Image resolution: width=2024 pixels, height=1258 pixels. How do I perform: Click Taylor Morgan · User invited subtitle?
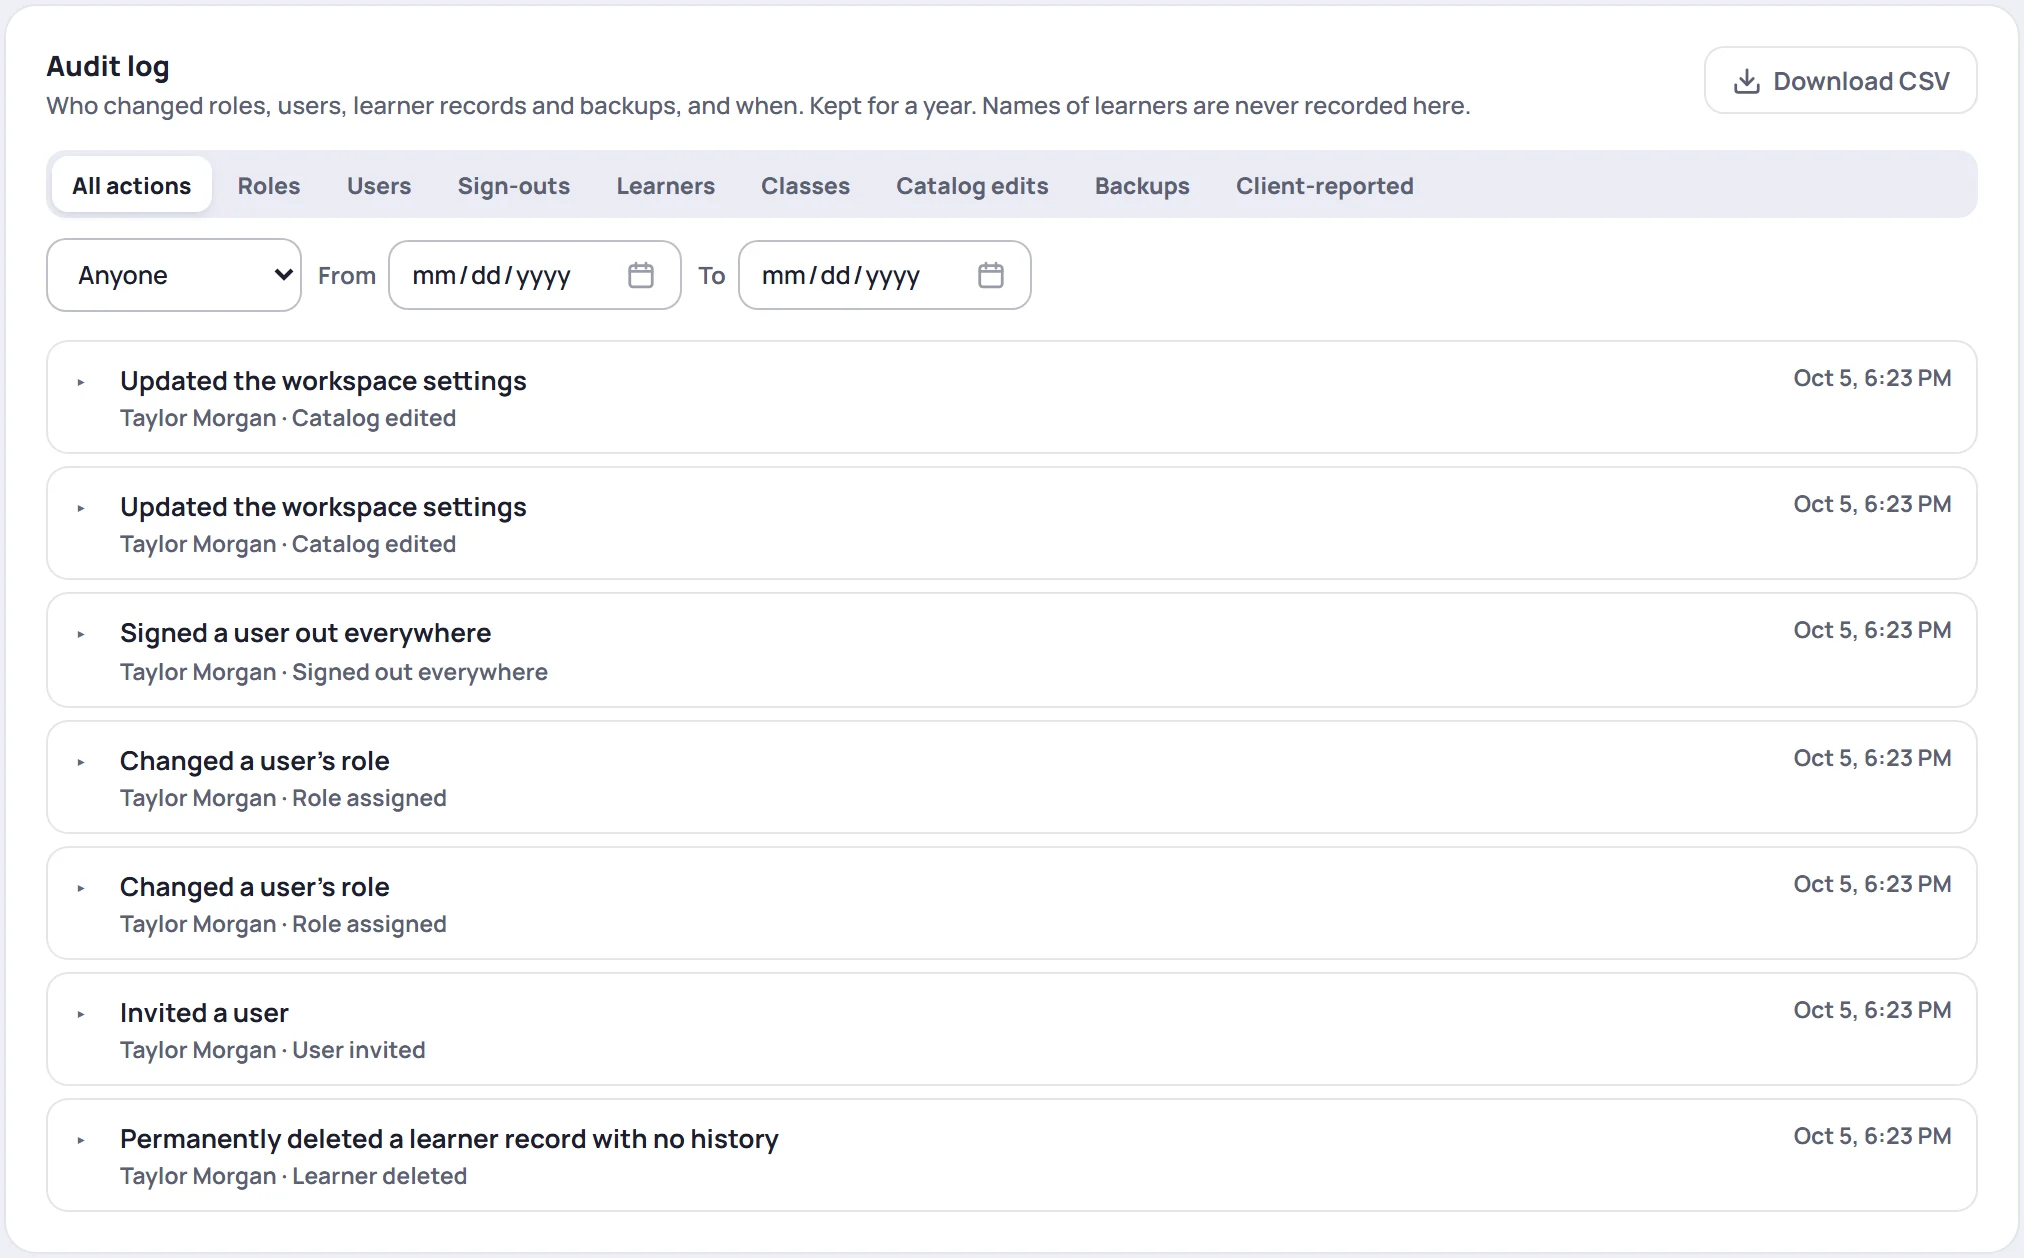tap(272, 1050)
